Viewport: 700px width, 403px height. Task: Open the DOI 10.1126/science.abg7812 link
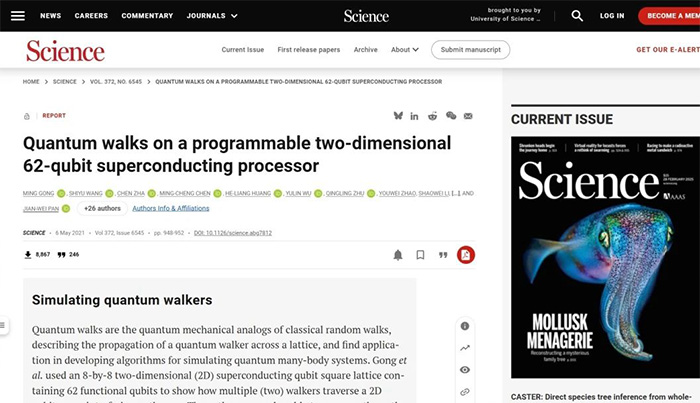[233, 233]
